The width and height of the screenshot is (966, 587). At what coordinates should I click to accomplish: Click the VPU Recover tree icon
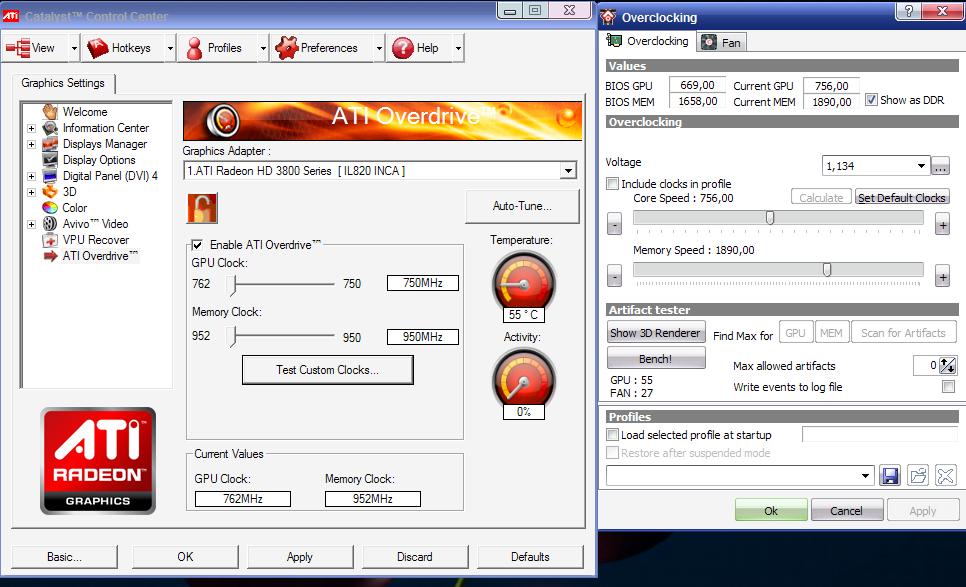pos(50,240)
